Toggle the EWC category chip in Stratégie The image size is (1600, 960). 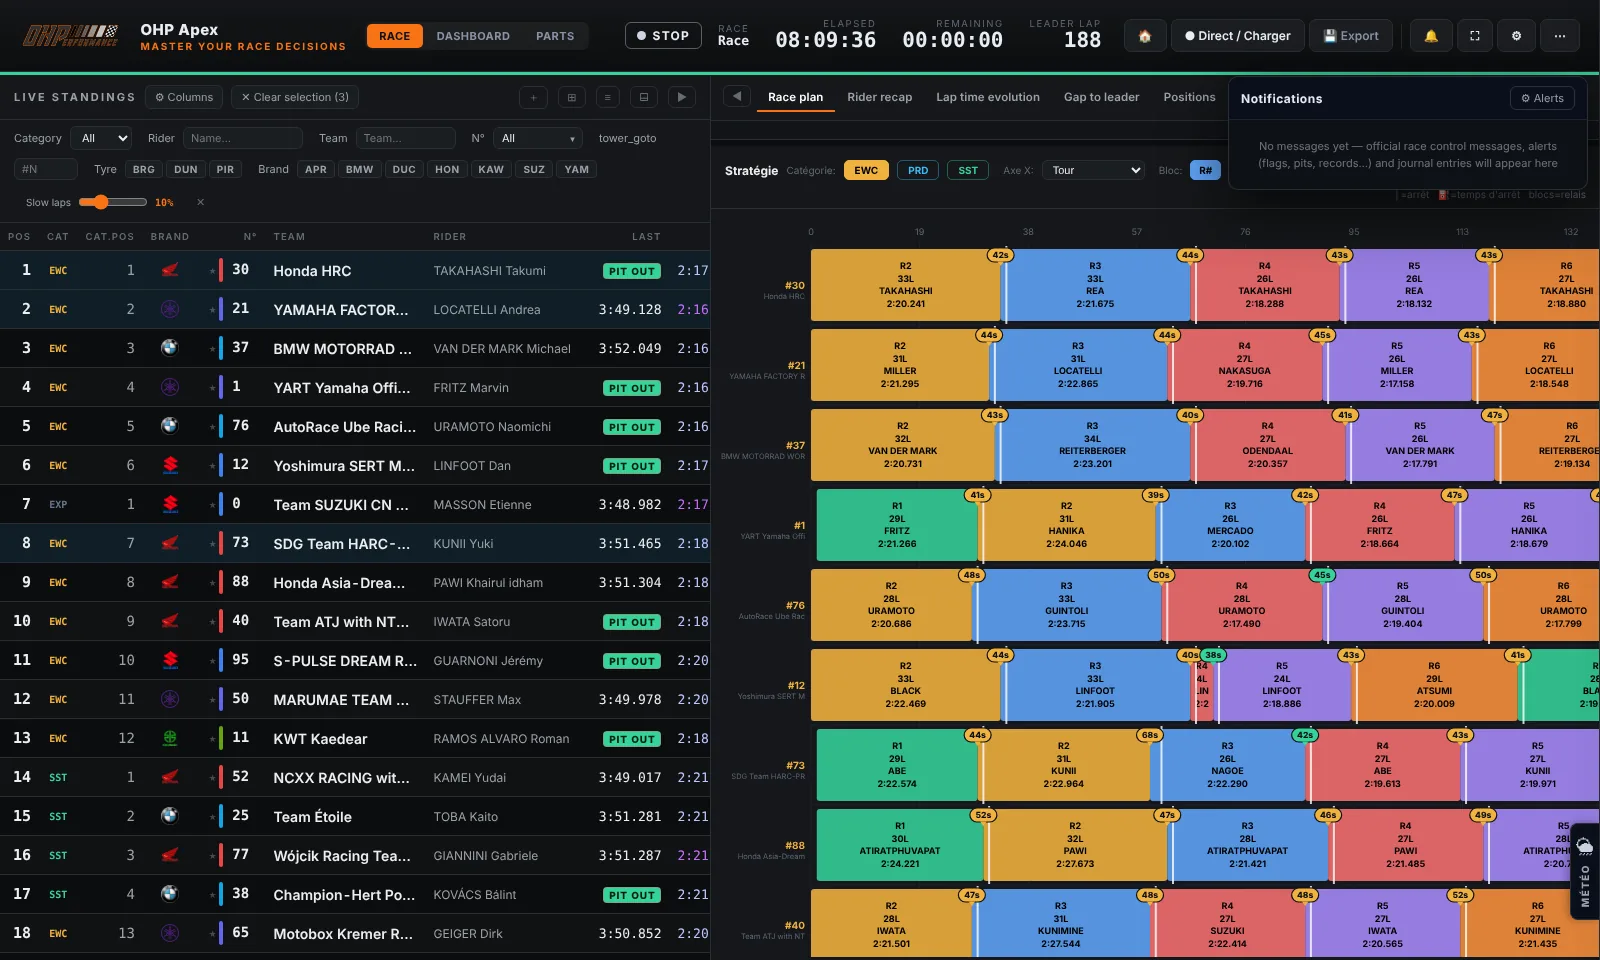(x=866, y=170)
